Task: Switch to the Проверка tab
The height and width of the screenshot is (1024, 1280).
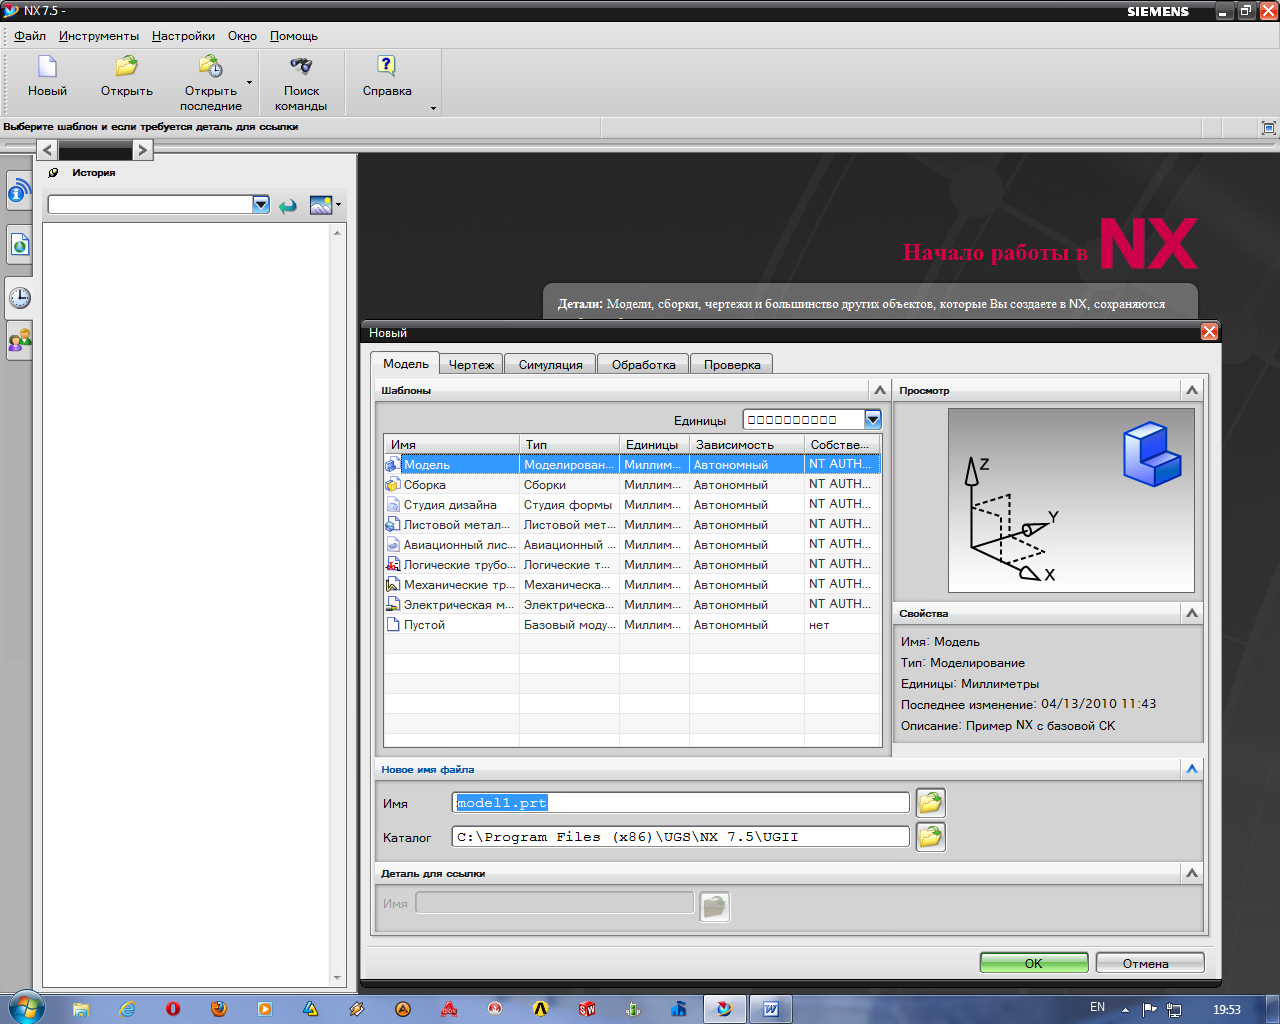Action: pyautogui.click(x=732, y=365)
